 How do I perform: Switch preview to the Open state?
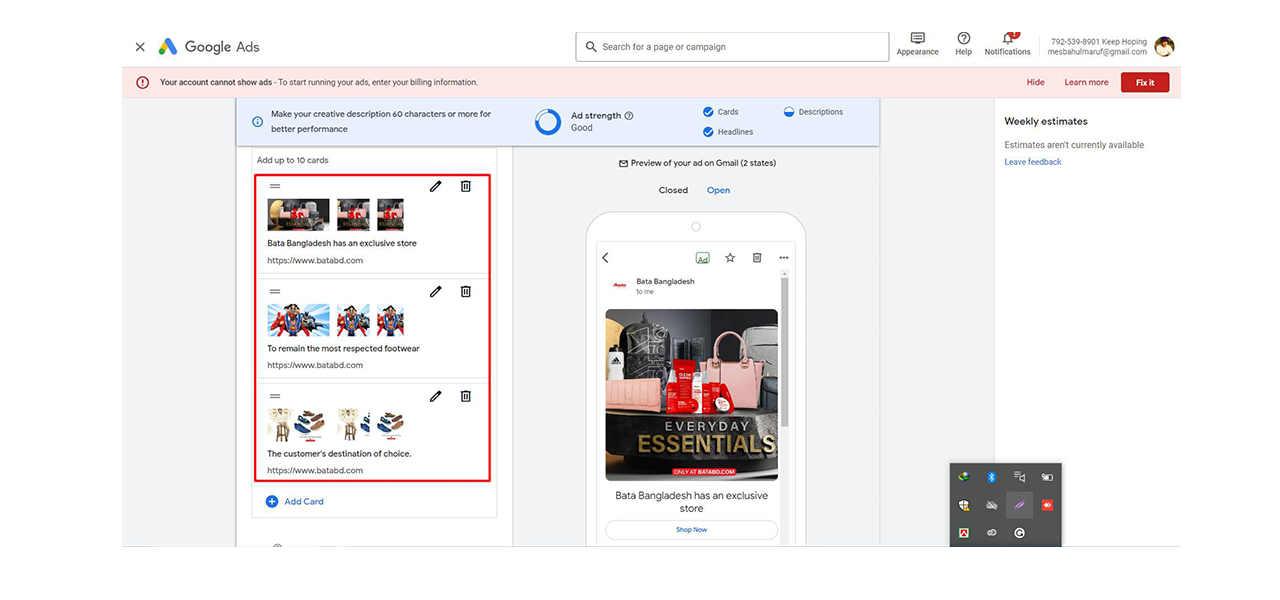(718, 190)
